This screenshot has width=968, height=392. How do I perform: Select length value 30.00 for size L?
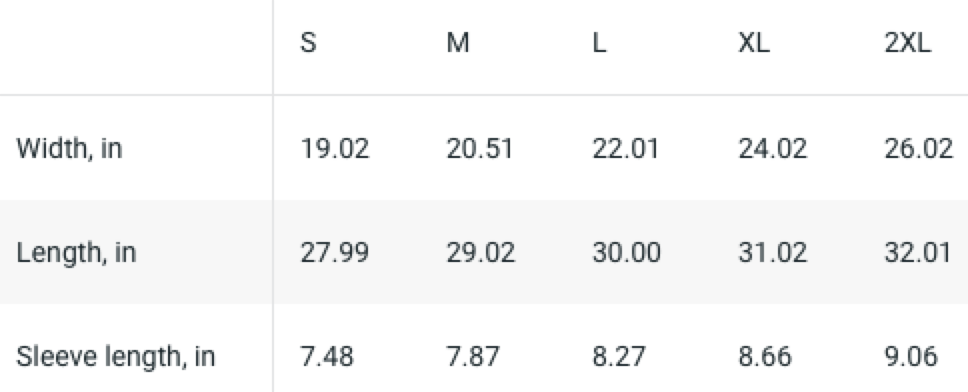627,252
